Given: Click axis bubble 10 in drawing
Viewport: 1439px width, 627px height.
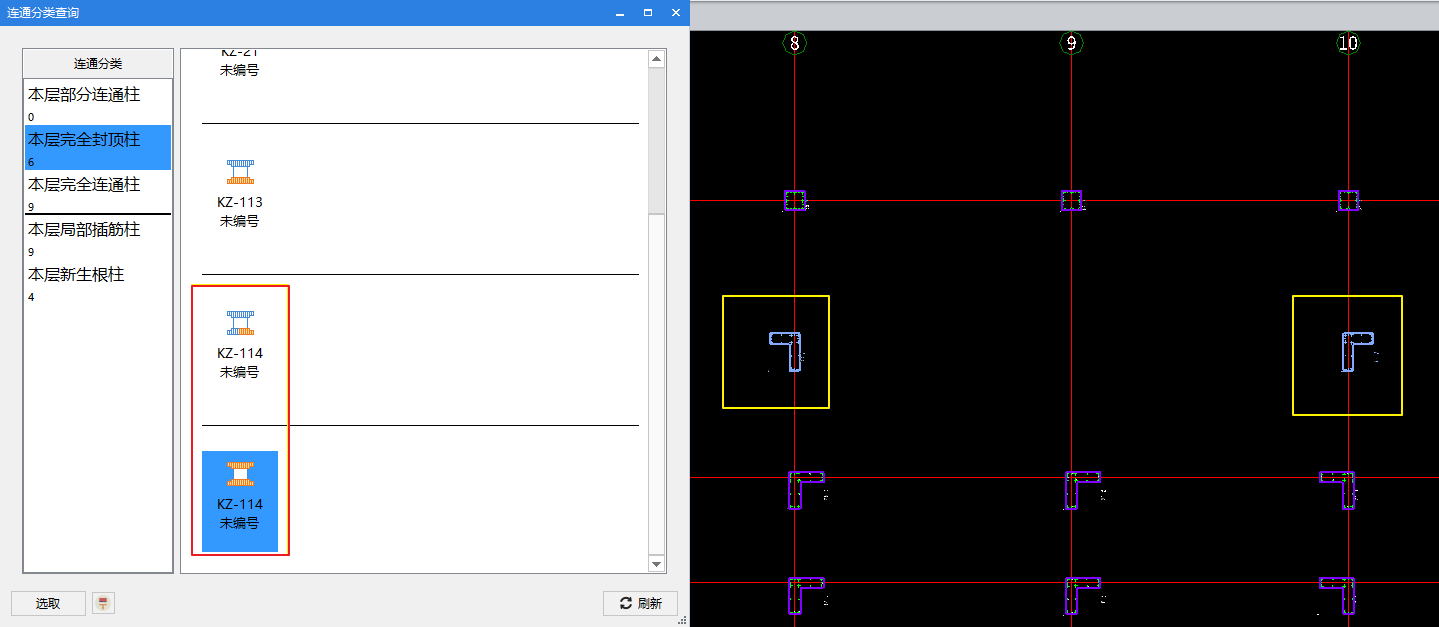Looking at the screenshot, I should point(1348,43).
